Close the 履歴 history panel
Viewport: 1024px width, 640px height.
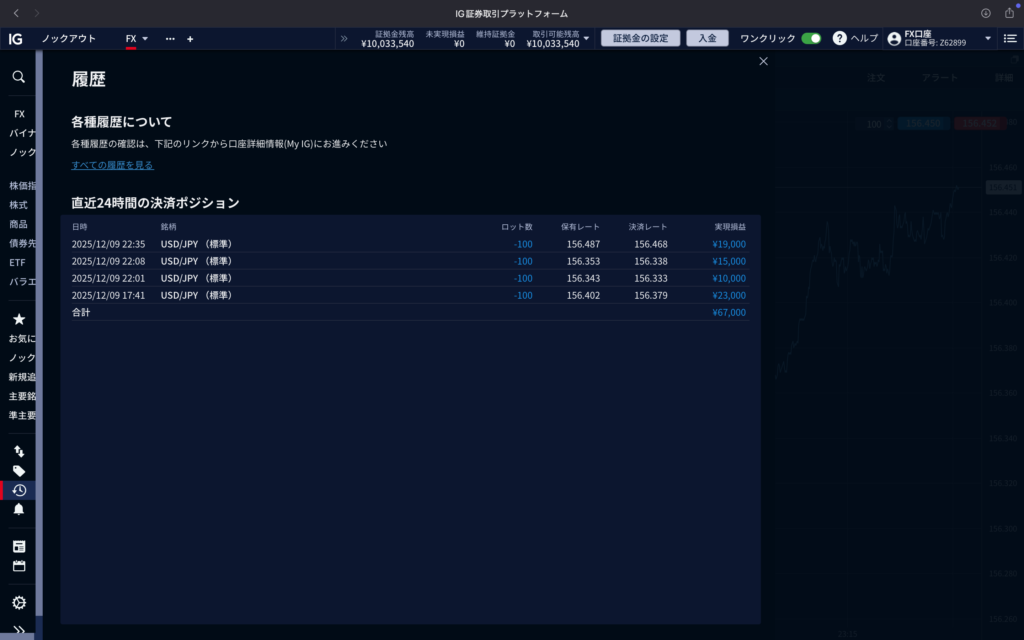(763, 62)
